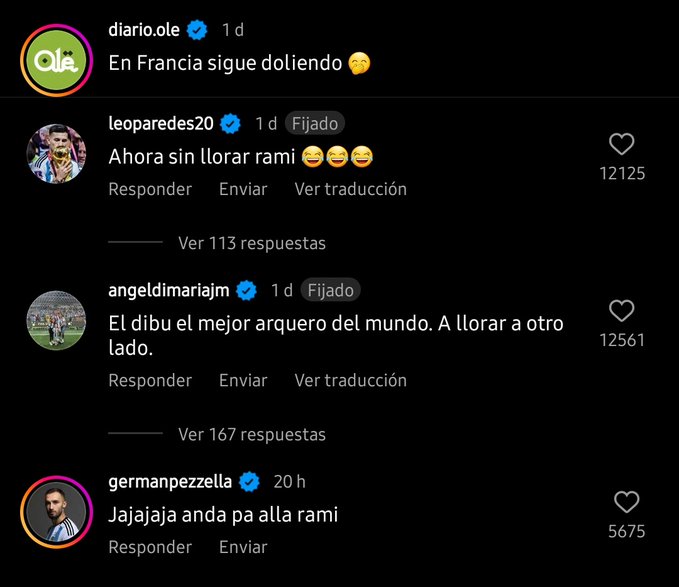Like leoparedes20's comment with the heart
679x587 pixels.
(622, 144)
